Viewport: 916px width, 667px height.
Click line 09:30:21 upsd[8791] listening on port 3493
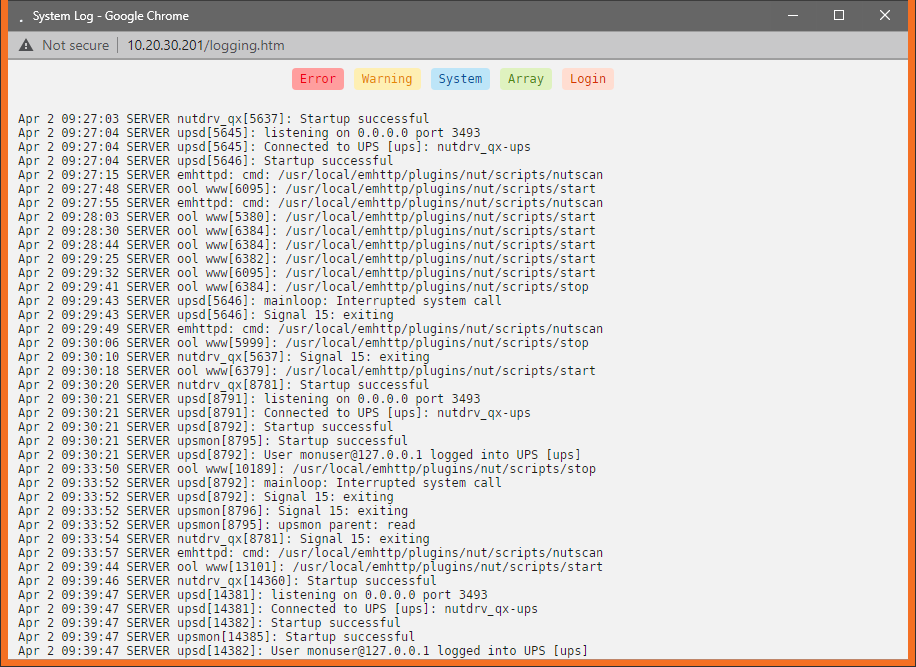click(249, 399)
